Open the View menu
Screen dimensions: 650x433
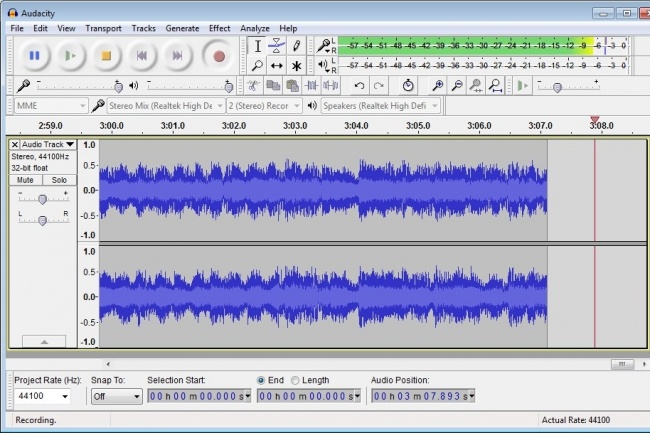coord(66,28)
